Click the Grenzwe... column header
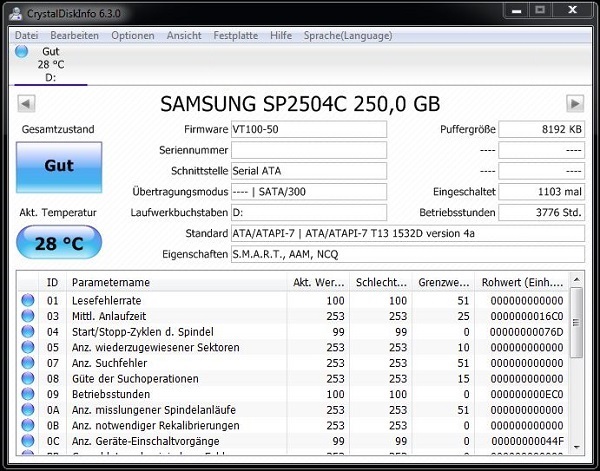Screen dimensions: 600x471 point(443,282)
